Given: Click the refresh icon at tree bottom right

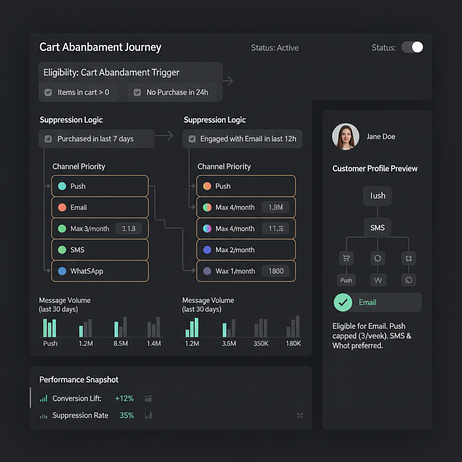Looking at the screenshot, I should click(x=408, y=280).
